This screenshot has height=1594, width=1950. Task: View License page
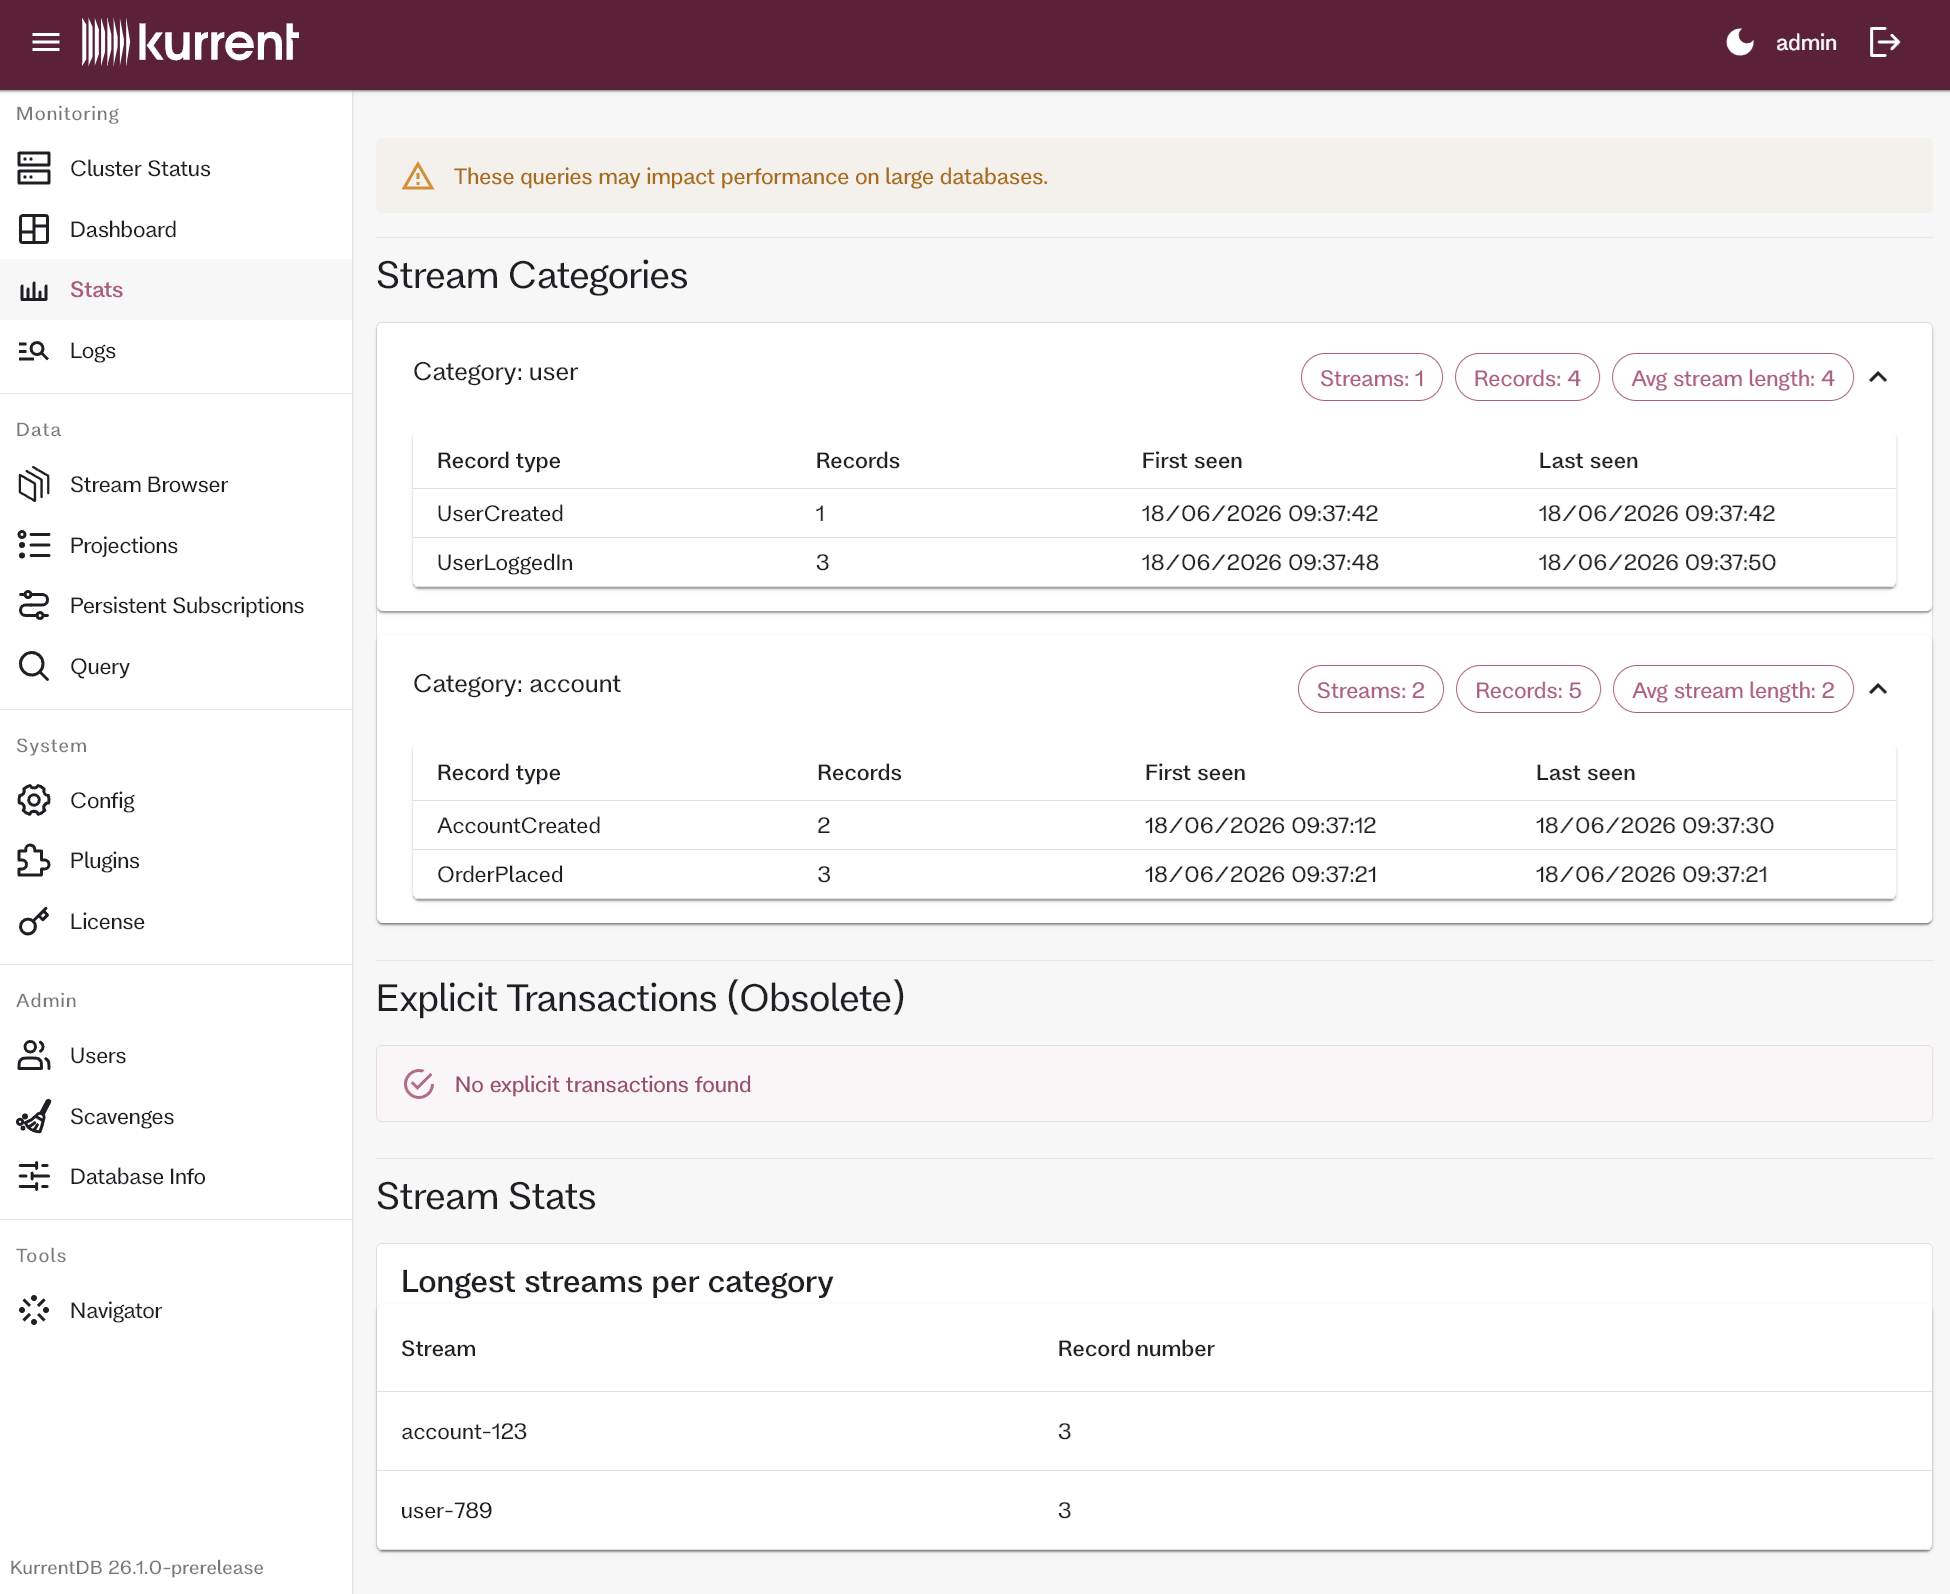[x=176, y=921]
